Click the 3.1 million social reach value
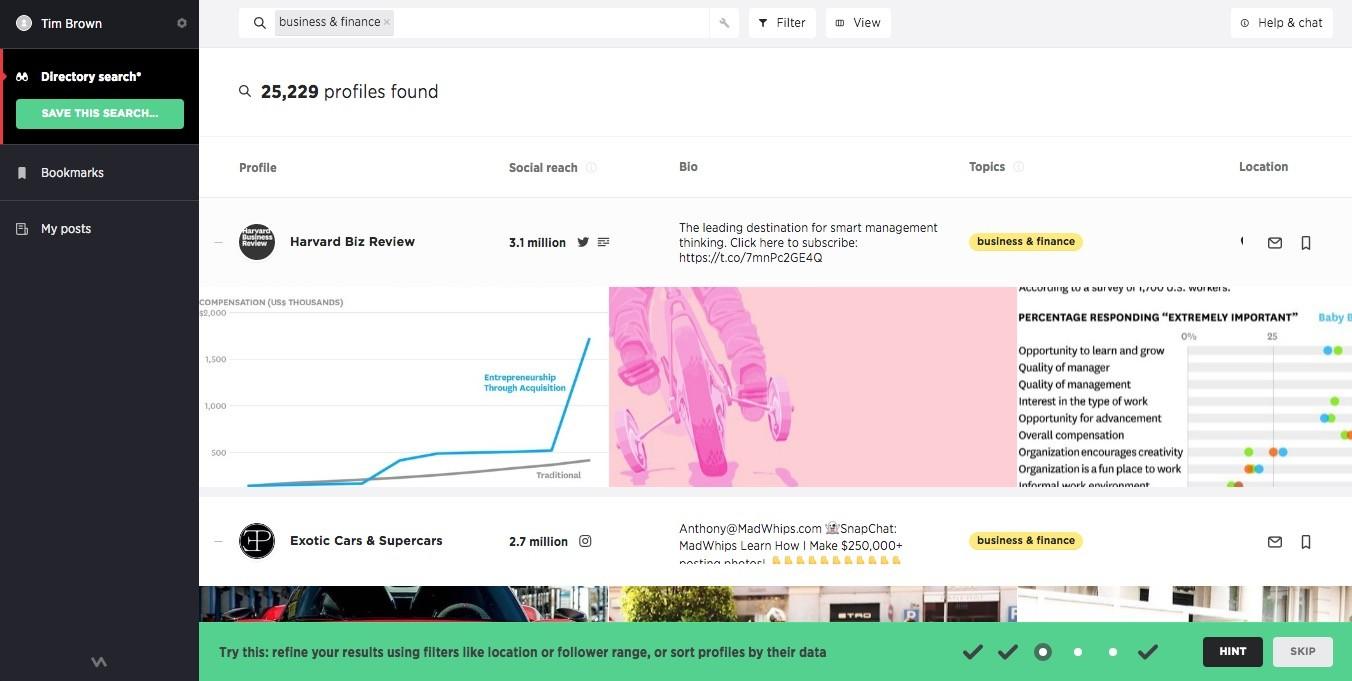The width and height of the screenshot is (1352, 681). click(x=537, y=243)
